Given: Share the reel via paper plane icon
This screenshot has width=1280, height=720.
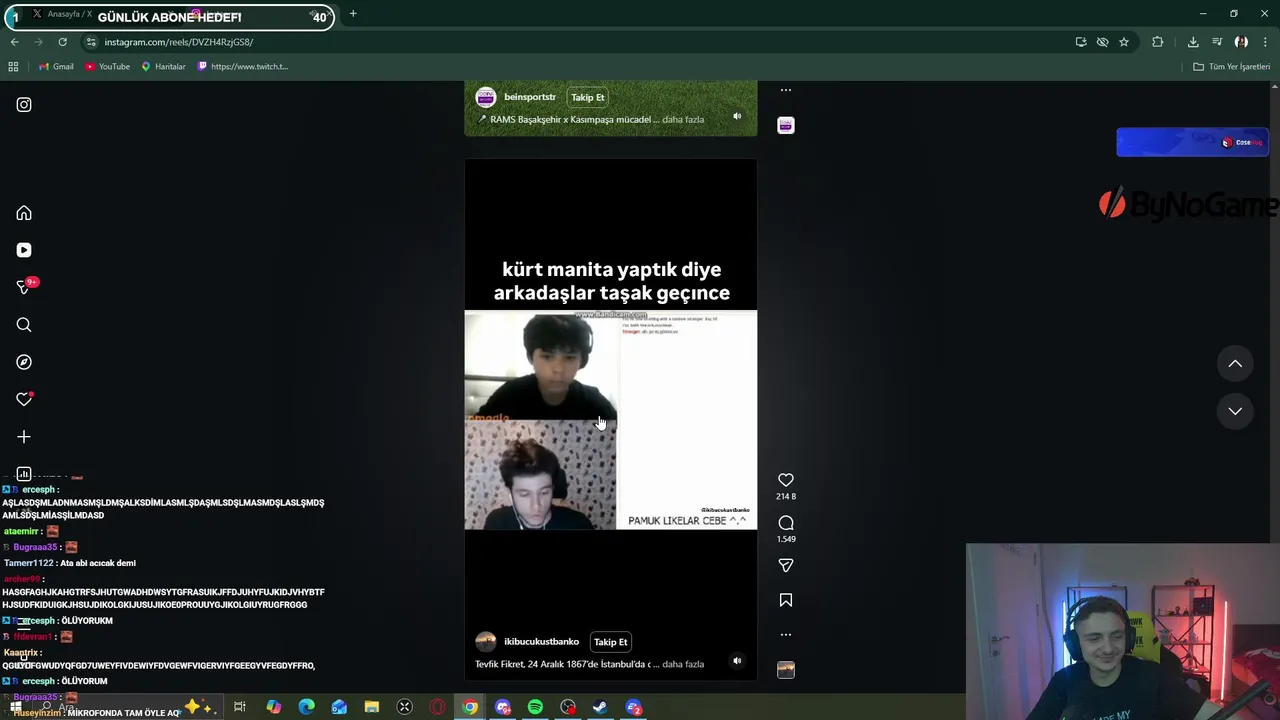Looking at the screenshot, I should pyautogui.click(x=786, y=565).
